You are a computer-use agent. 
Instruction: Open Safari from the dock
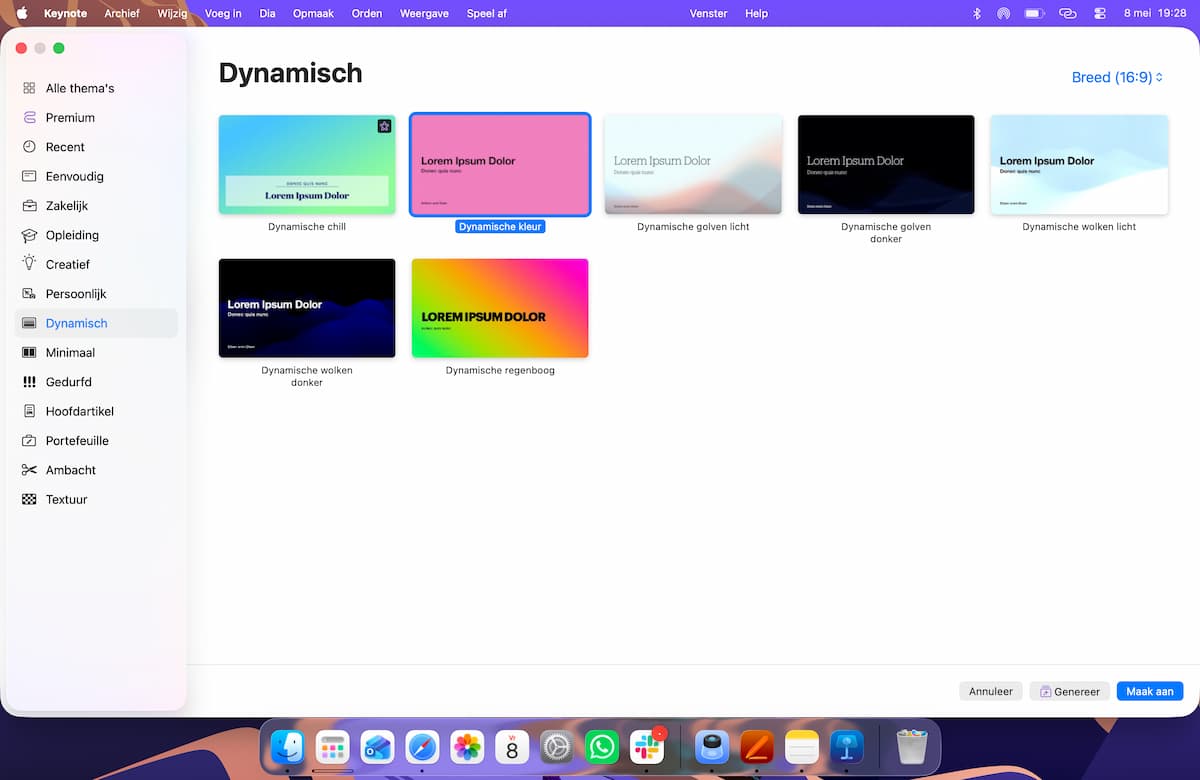(422, 746)
